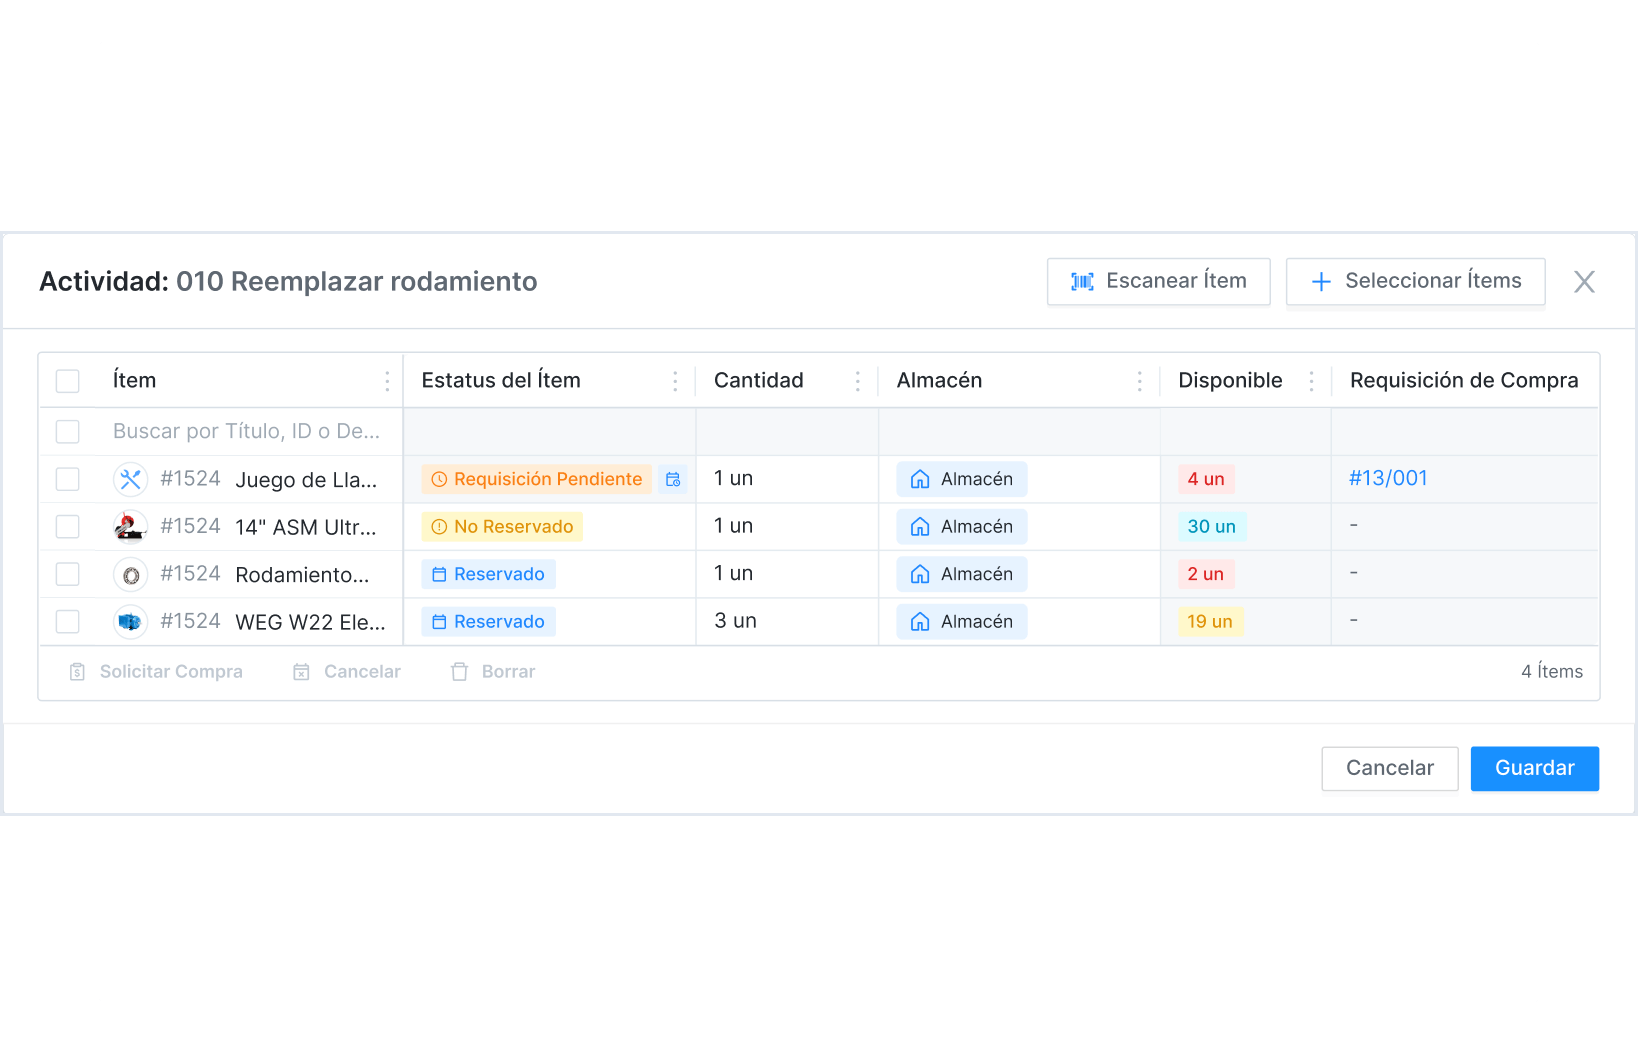Toggle the select-all checkbox in the header
This screenshot has width=1638, height=1045.
(68, 381)
